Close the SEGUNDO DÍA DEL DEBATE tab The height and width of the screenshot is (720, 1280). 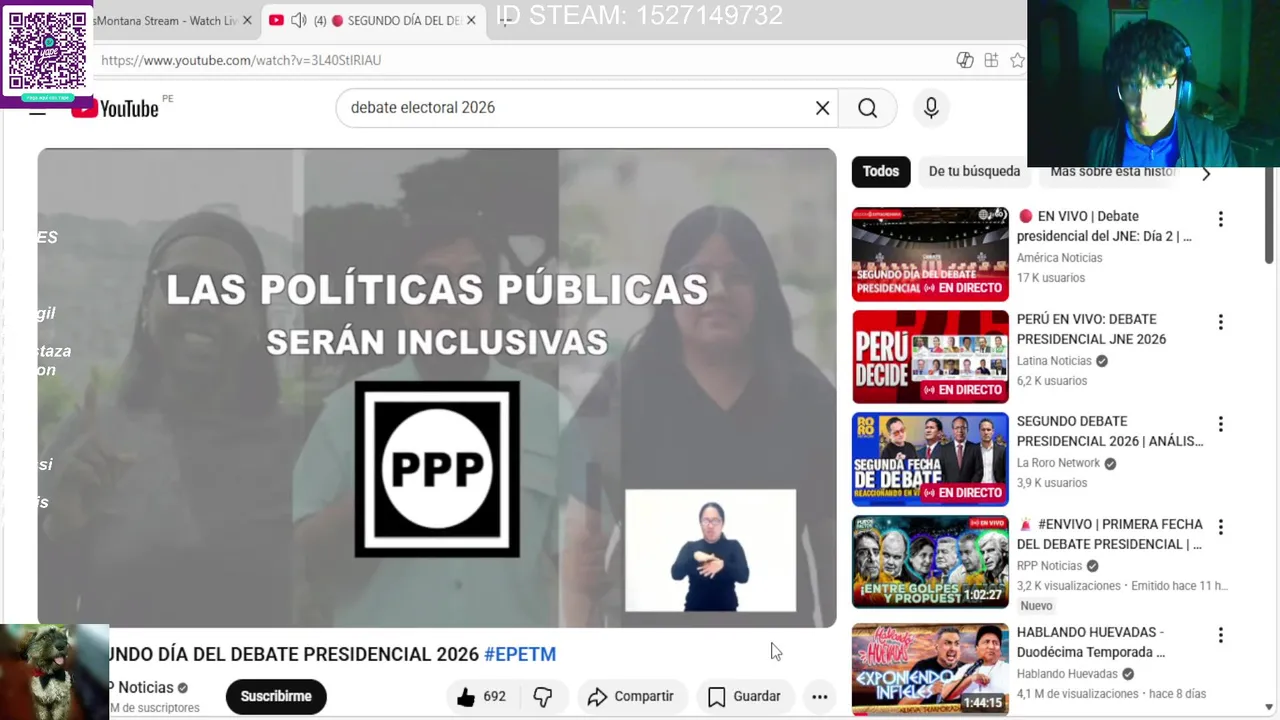tap(471, 20)
